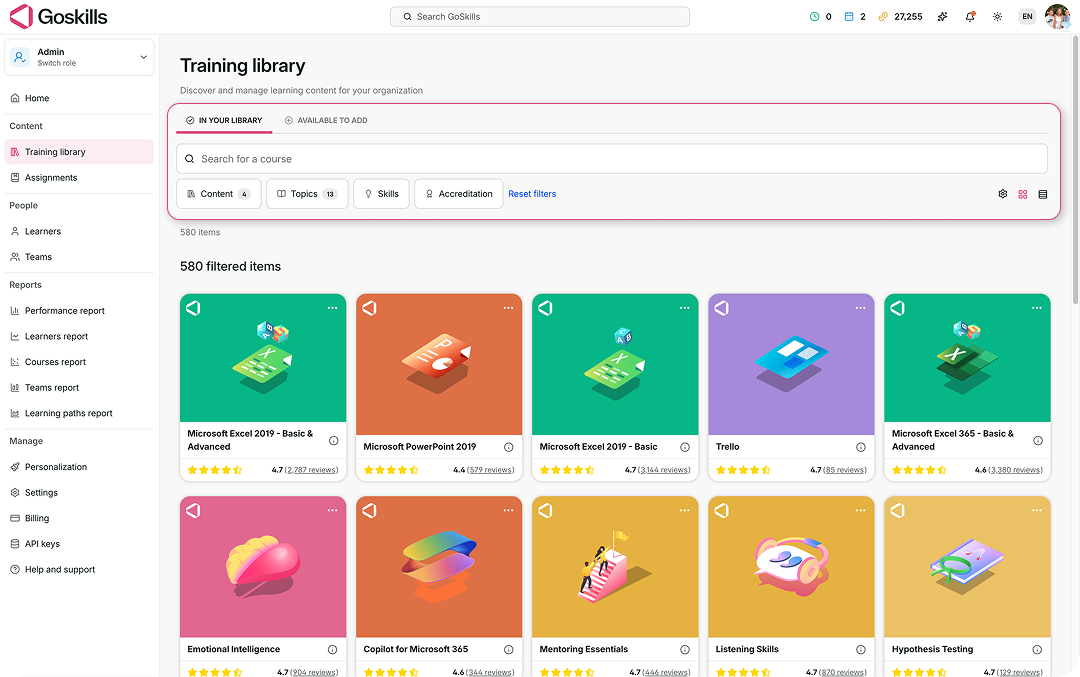Click the Reset filters link
This screenshot has height=677, width=1080.
(532, 194)
